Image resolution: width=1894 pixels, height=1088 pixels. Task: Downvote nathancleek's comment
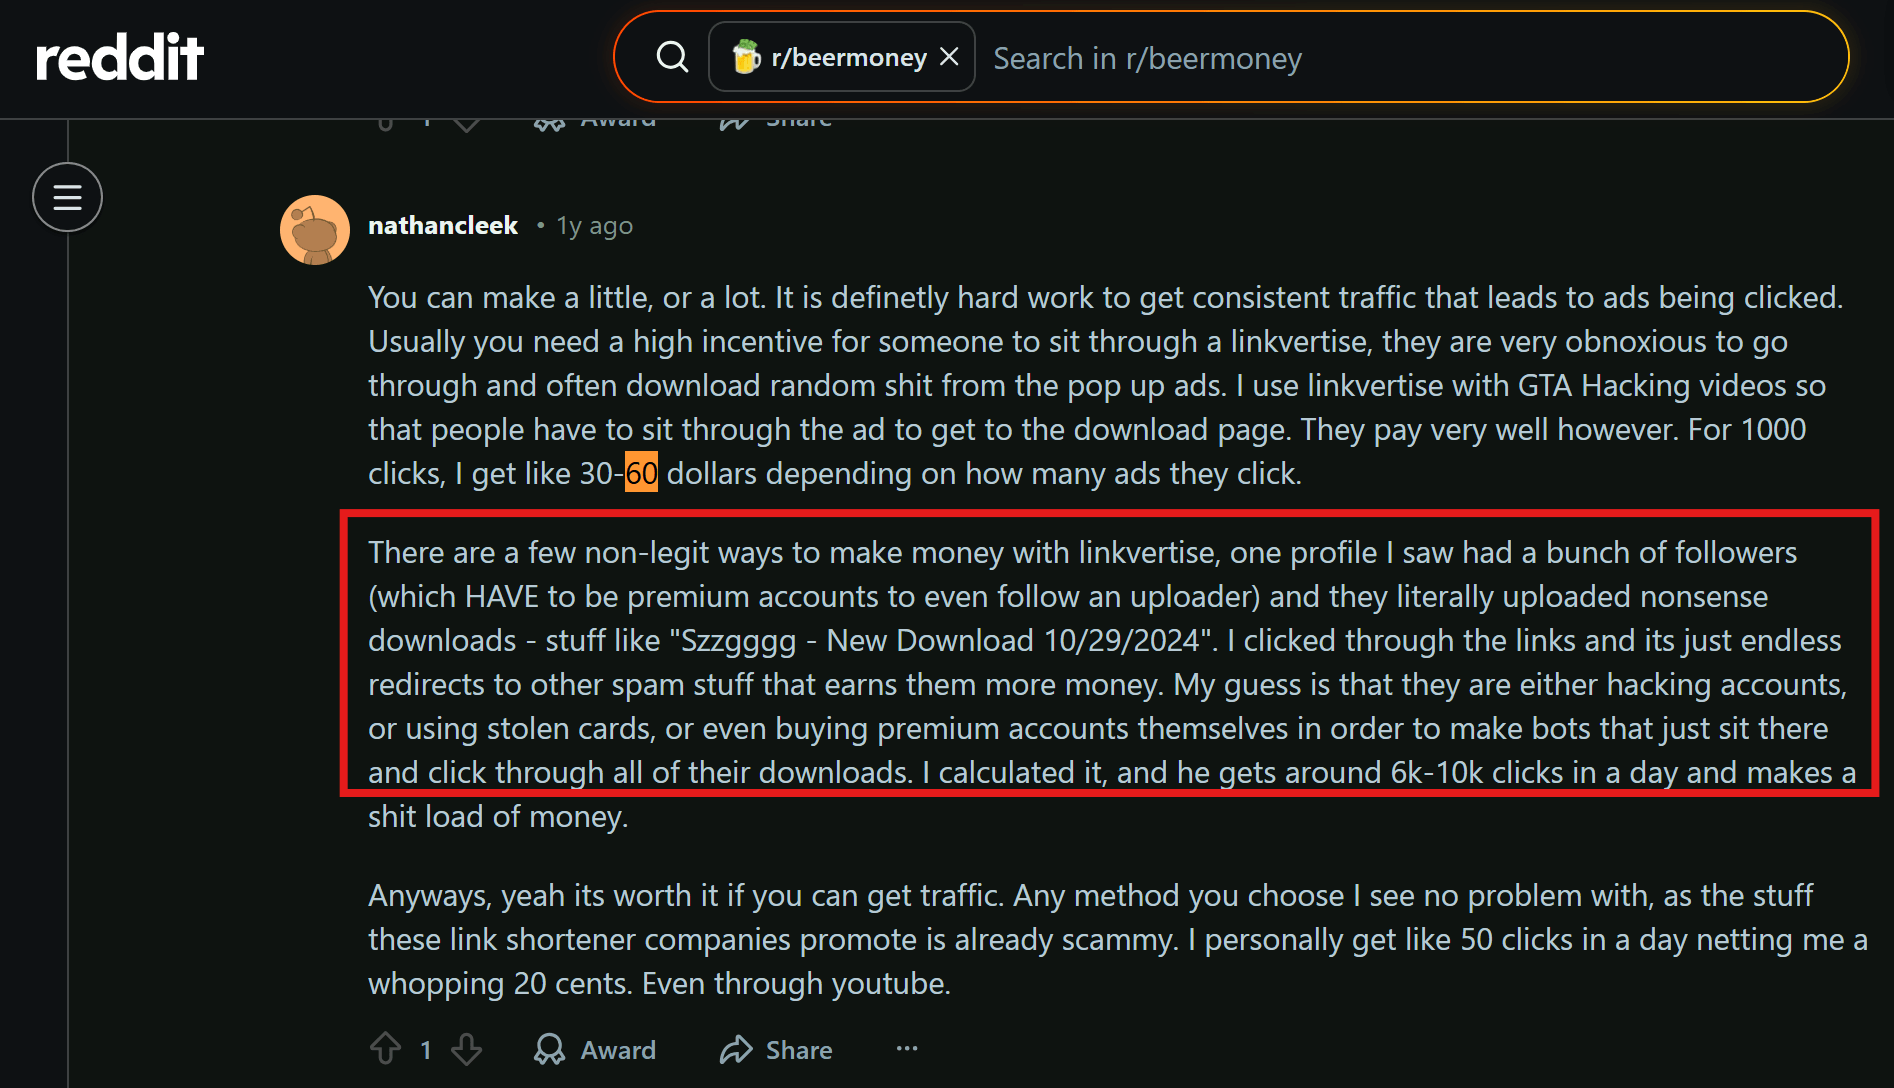click(466, 1049)
